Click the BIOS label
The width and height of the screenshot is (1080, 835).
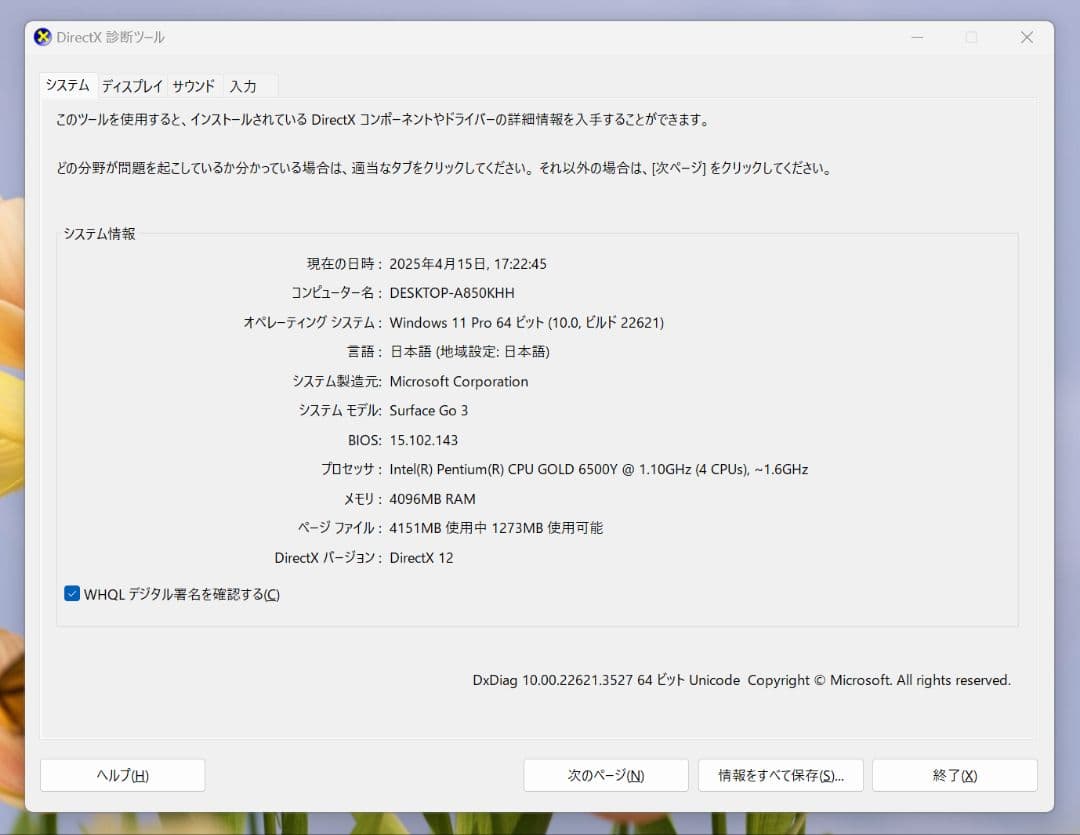coord(365,440)
